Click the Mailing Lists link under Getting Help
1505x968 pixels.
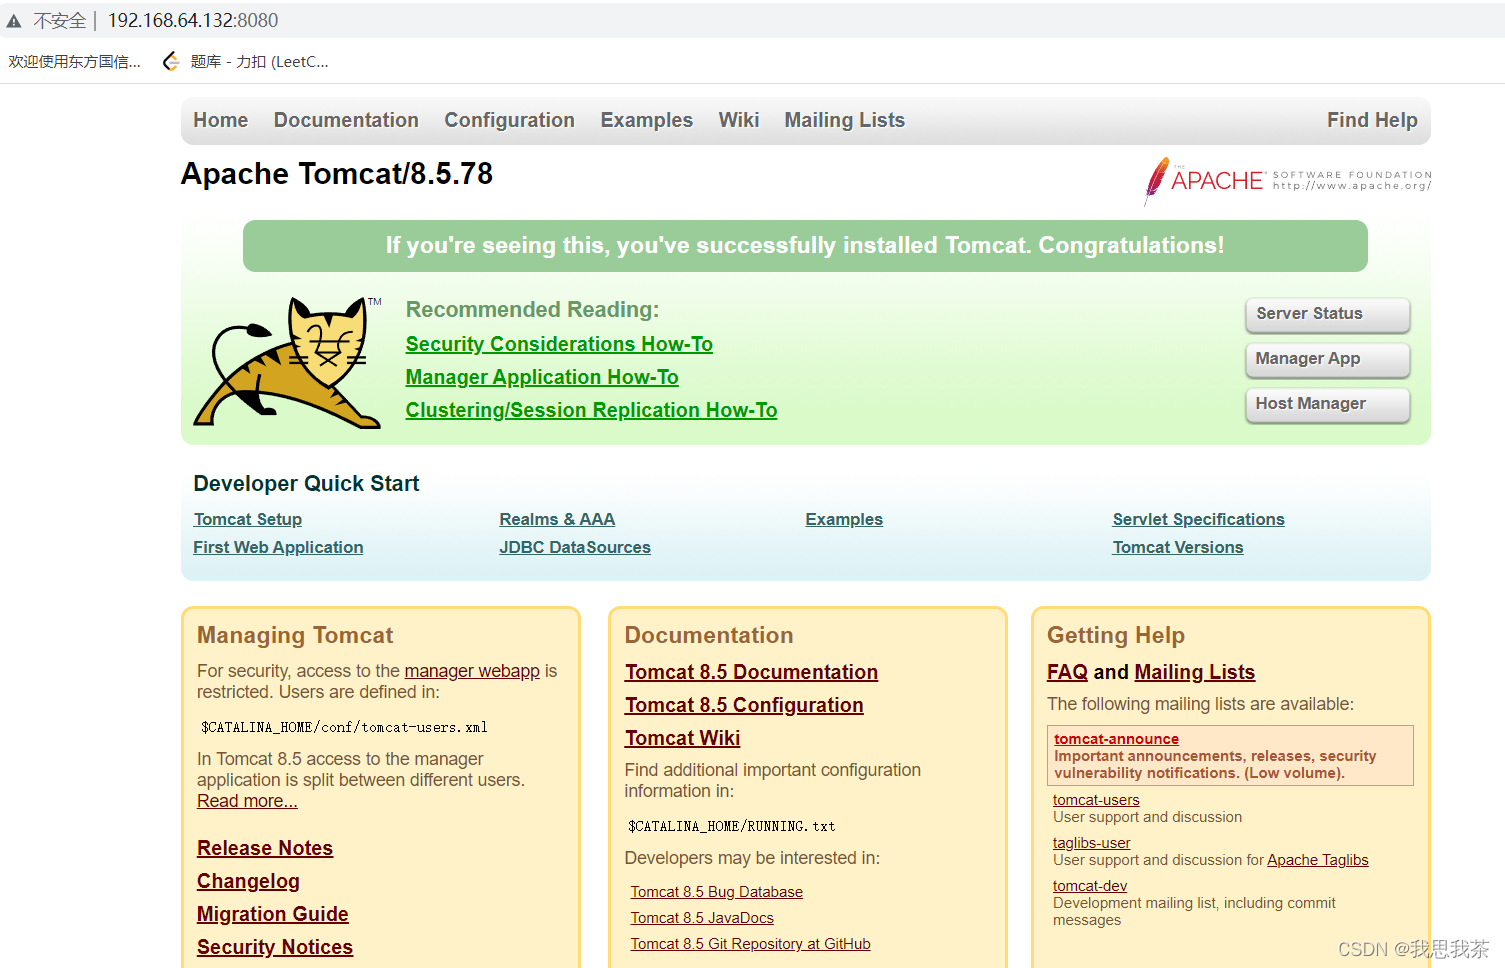tap(1195, 672)
